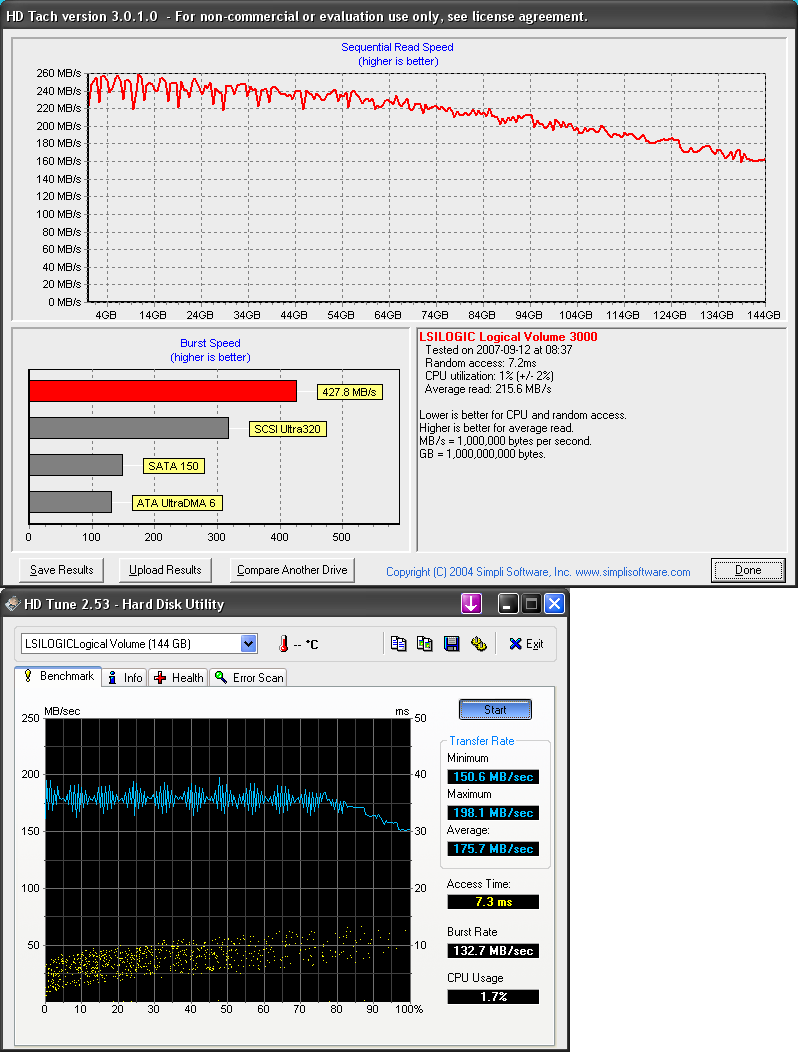Copy benchmark info as text in HD Tune
Image resolution: width=798 pixels, height=1052 pixels.
[x=399, y=643]
